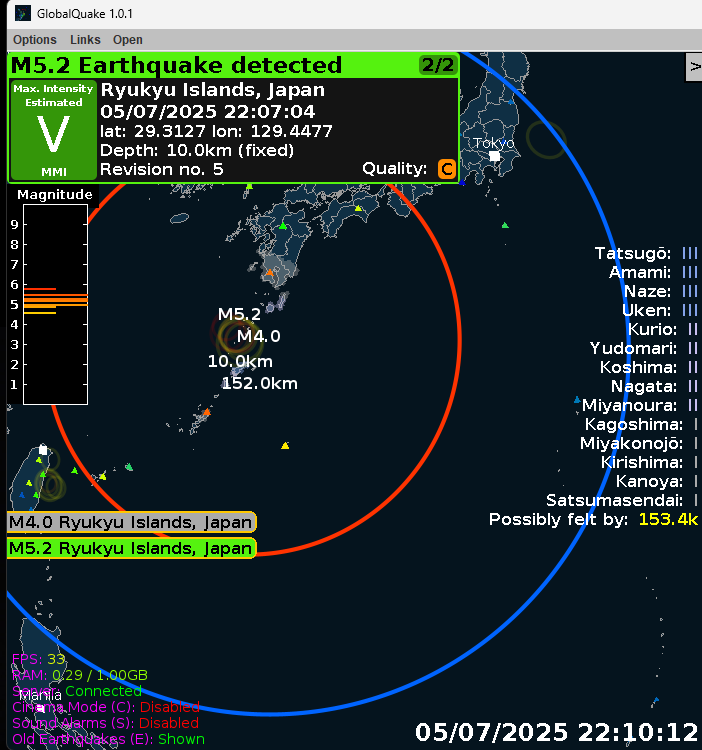Select the M4.0 Ryukyu Islands earthquake entry
The width and height of the screenshot is (702, 750).
click(x=132, y=522)
